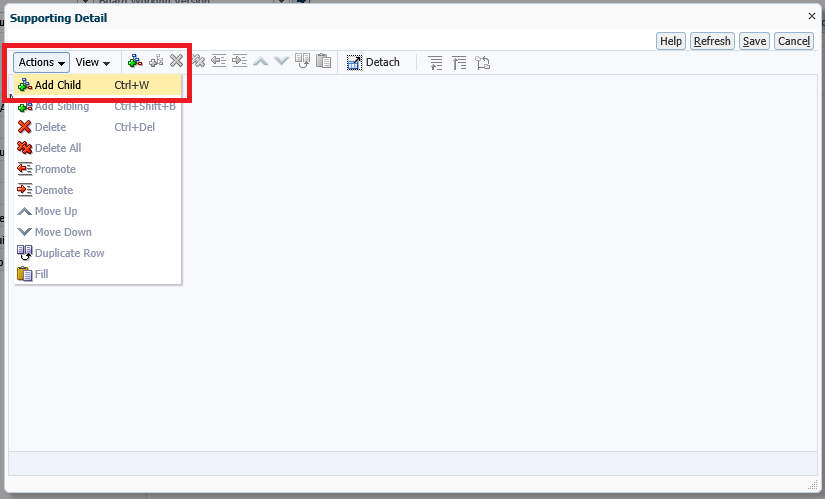The image size is (825, 499).
Task: Open the View dropdown menu
Action: pos(93,62)
